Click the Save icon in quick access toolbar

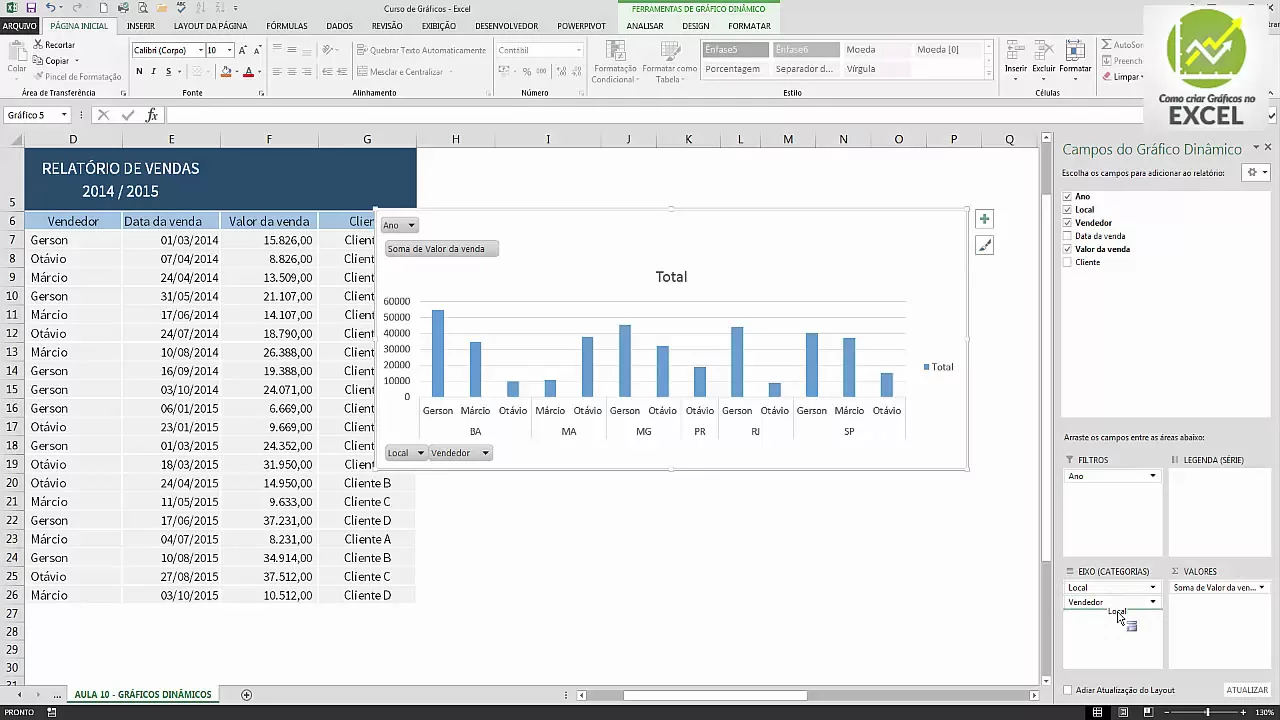tap(31, 8)
